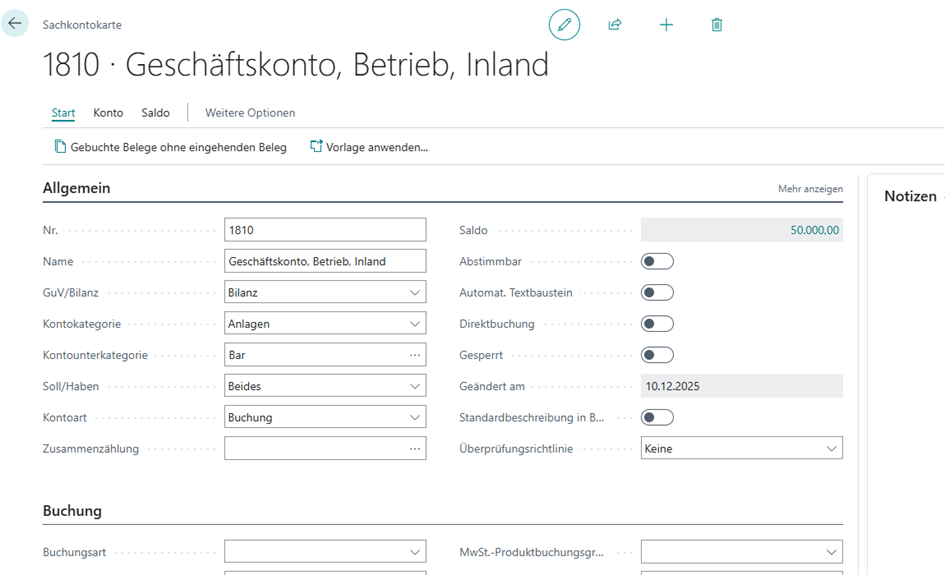Switch to the Konto tab
The image size is (945, 575).
[108, 113]
